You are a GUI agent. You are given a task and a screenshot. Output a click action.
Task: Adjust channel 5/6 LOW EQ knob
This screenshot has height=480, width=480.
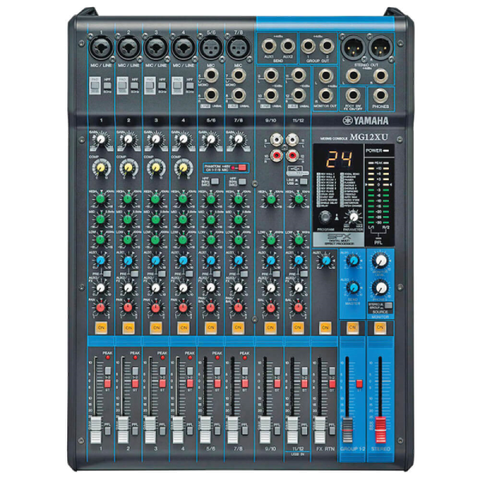pos(211,239)
